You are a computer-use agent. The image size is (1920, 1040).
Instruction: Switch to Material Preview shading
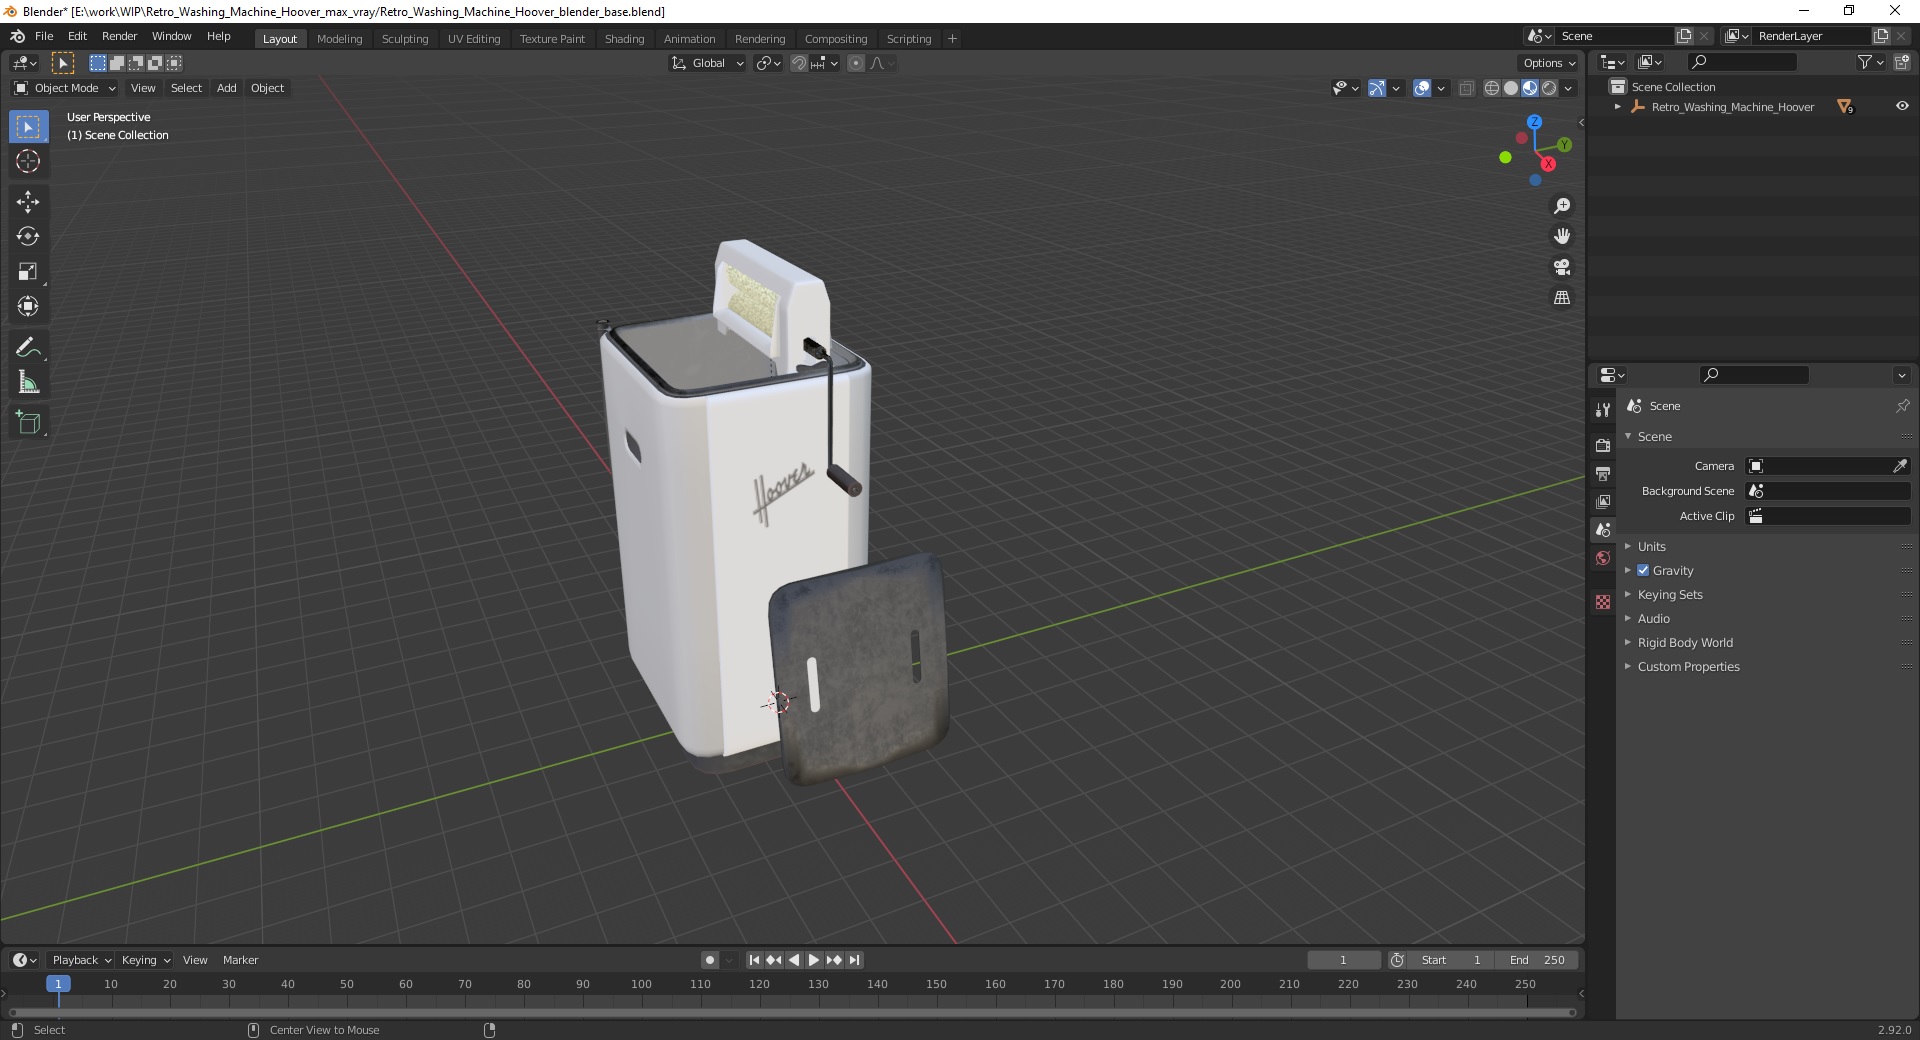(1530, 88)
